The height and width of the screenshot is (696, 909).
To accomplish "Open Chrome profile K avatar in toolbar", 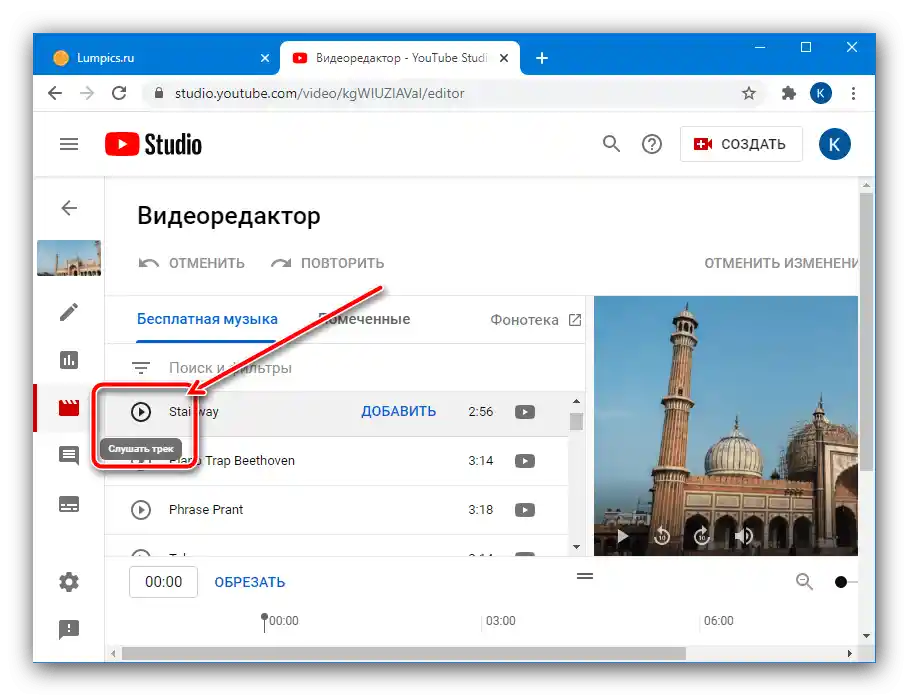I will tap(821, 93).
